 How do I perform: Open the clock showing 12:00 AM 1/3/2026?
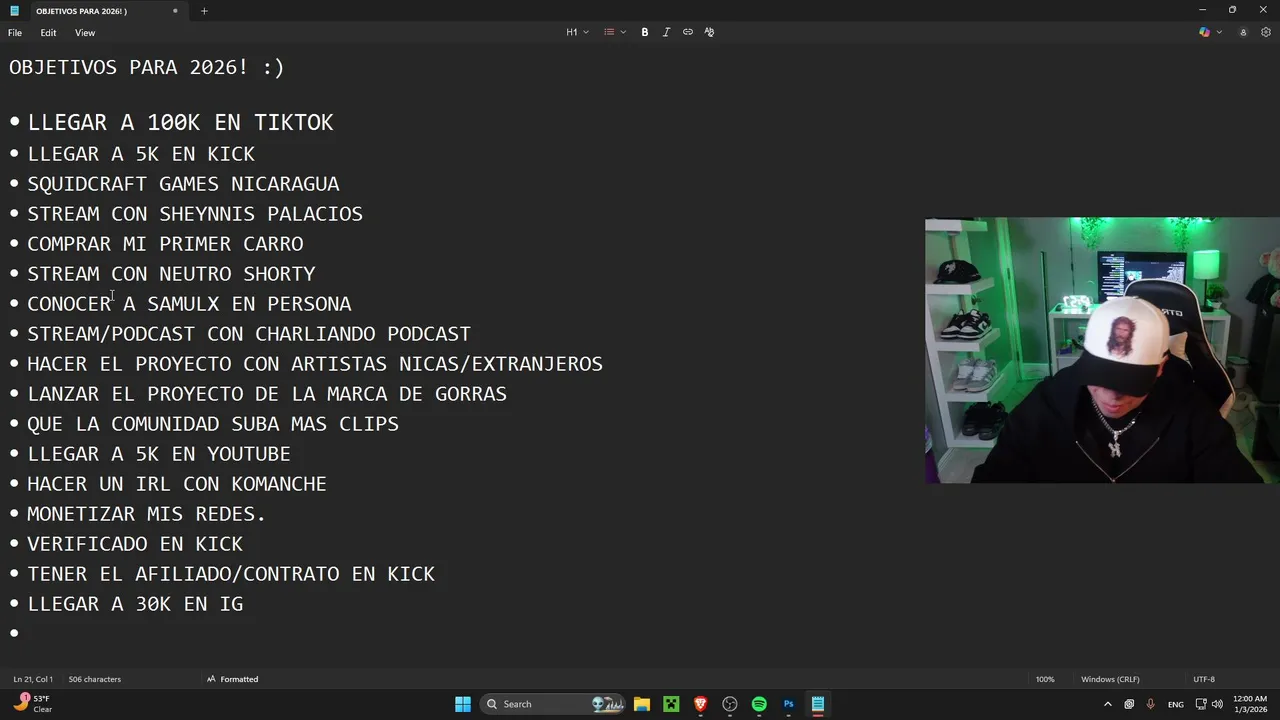1250,704
